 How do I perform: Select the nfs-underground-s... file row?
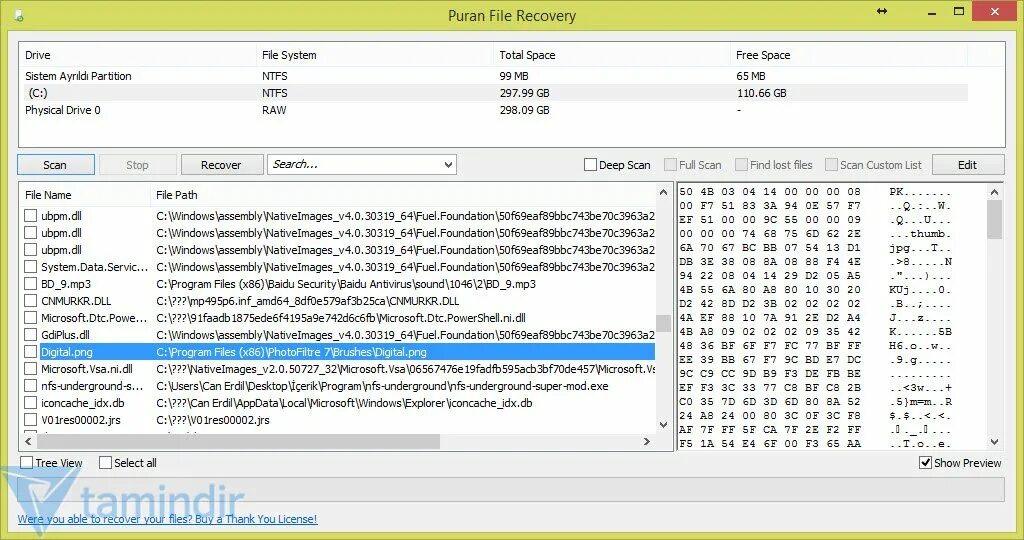[x=338, y=386]
